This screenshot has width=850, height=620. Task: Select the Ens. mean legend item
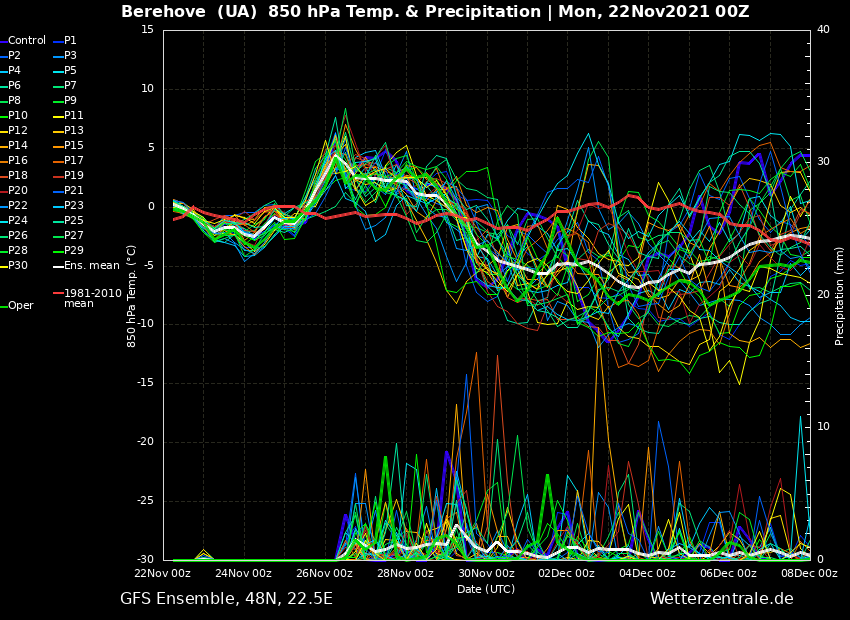91,266
